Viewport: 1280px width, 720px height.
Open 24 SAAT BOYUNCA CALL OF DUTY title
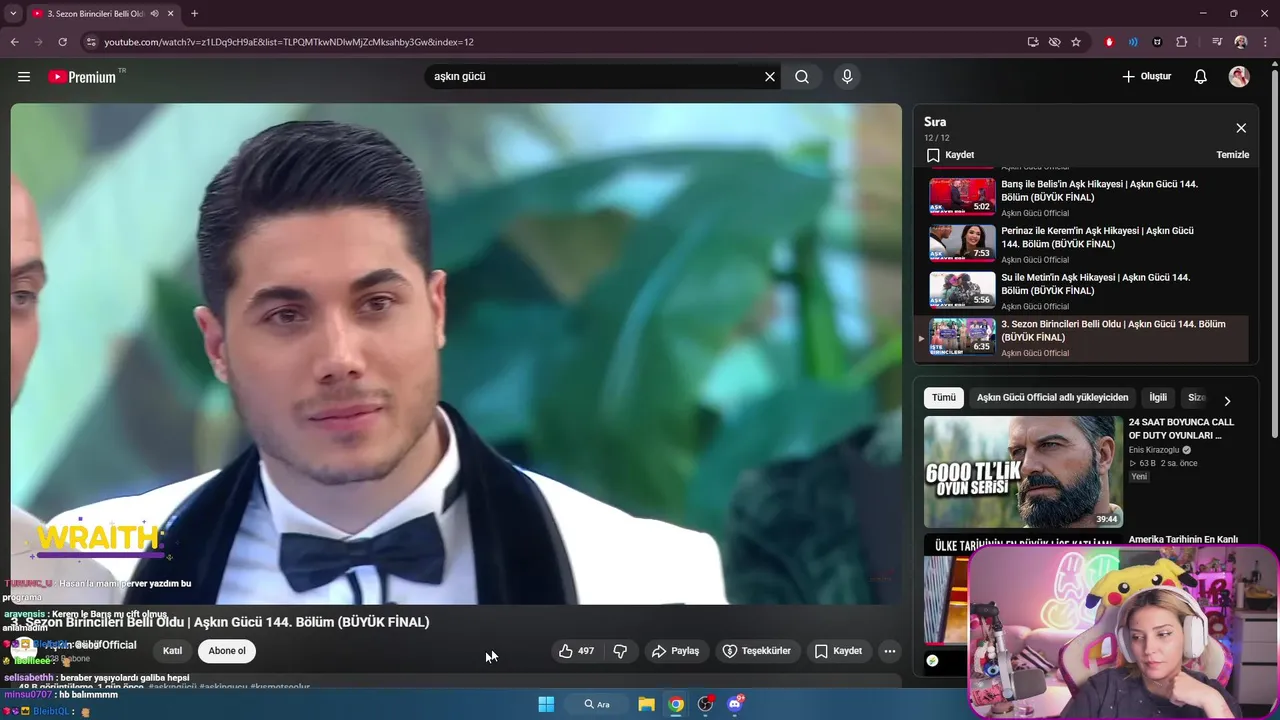click(1181, 429)
